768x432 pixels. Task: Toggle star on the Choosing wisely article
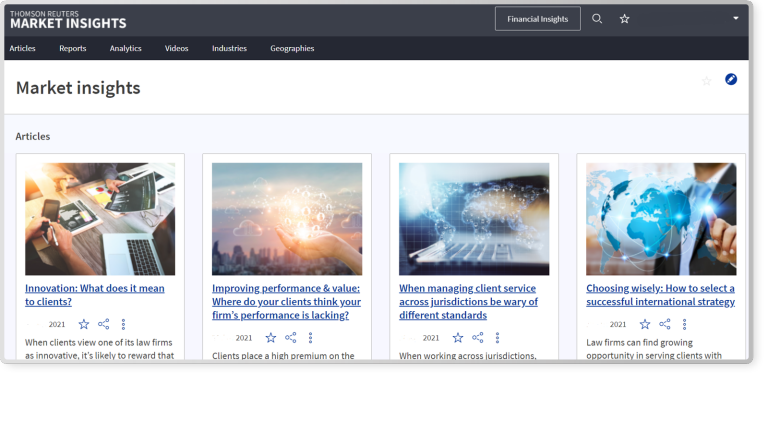tap(645, 324)
